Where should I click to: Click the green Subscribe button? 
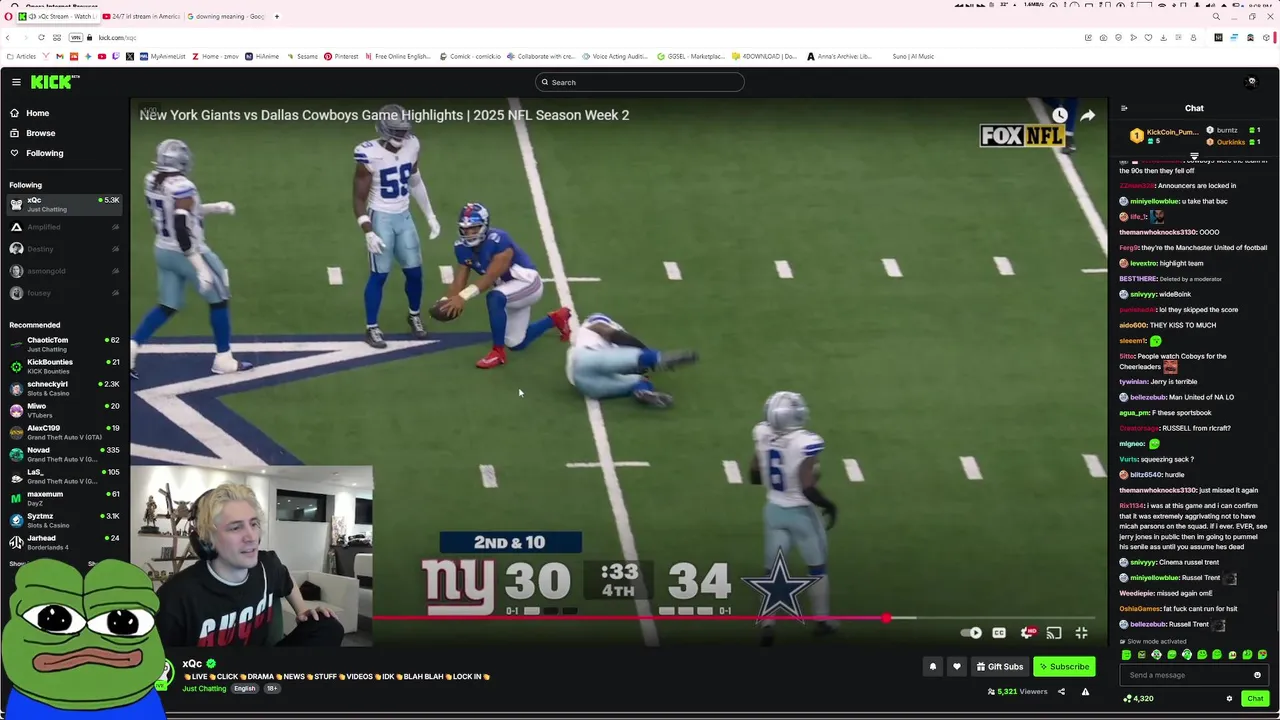1064,667
